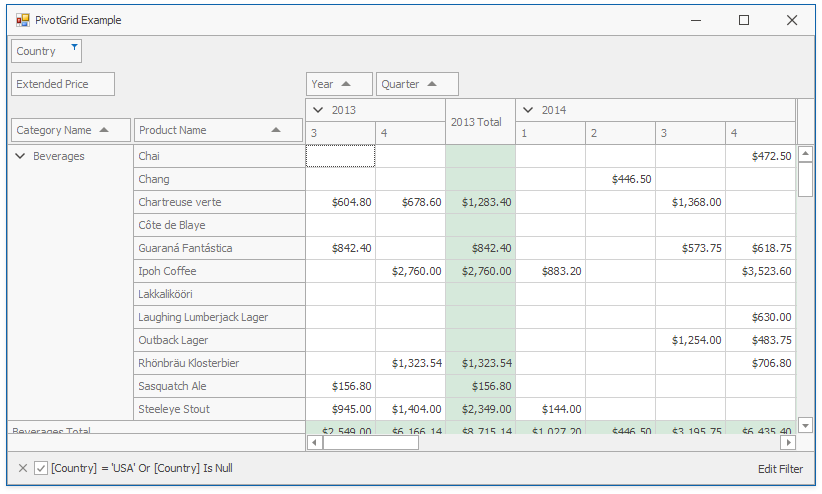Disable the Country filter checkbox
This screenshot has height=494, width=822.
click(41, 468)
